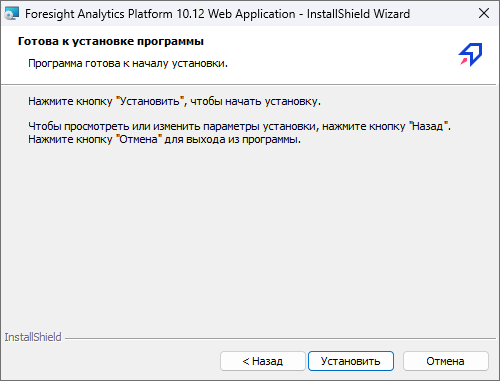Click the line about exiting with "Отмена"
500x381 pixels.
tap(164, 139)
